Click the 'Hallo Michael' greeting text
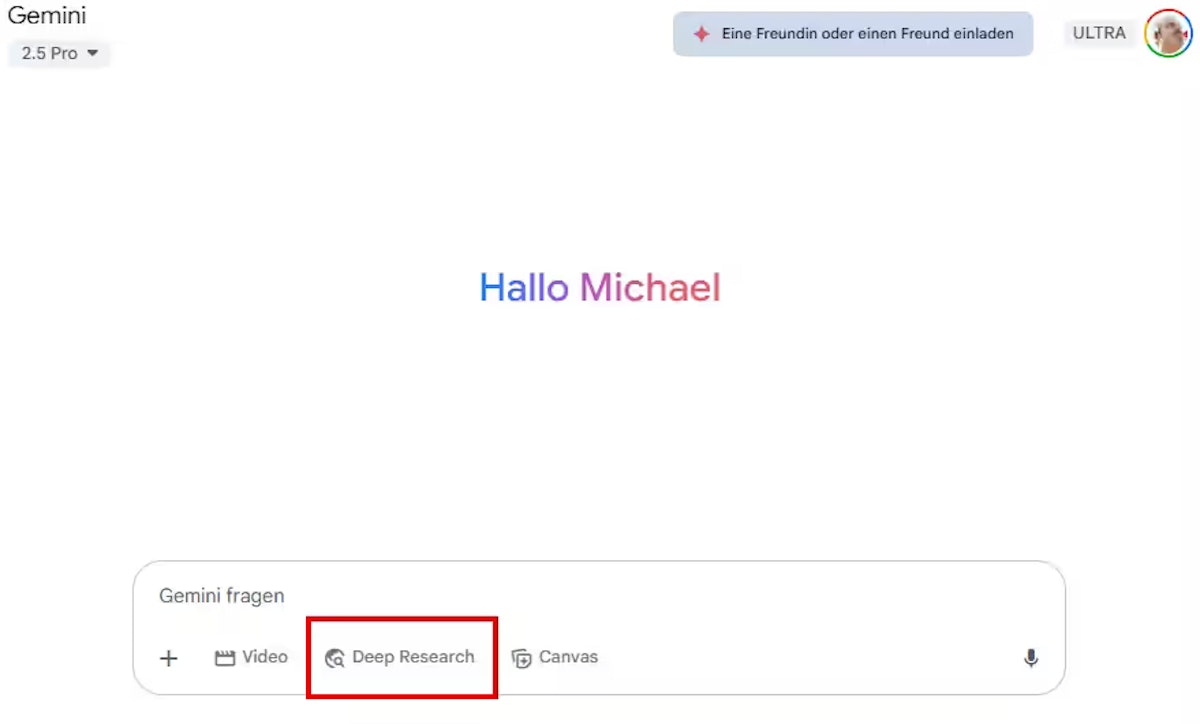1200x724 pixels. 600,288
